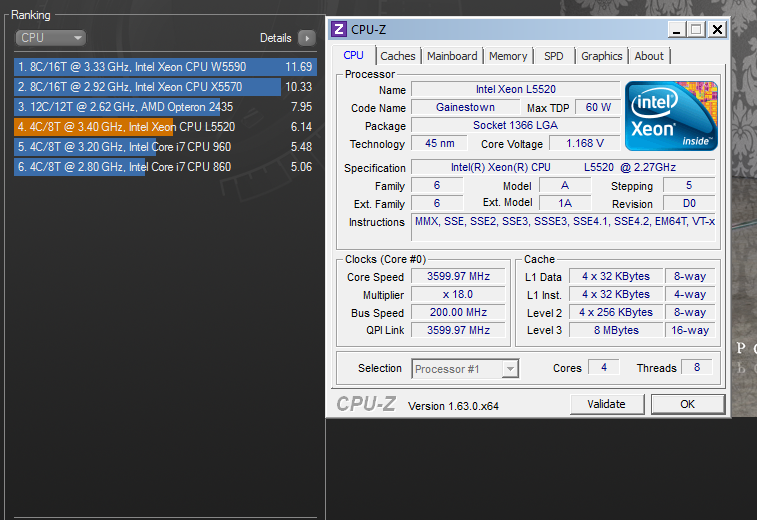Click the 6.14 ranking score
The image size is (757, 520).
[x=301, y=127]
